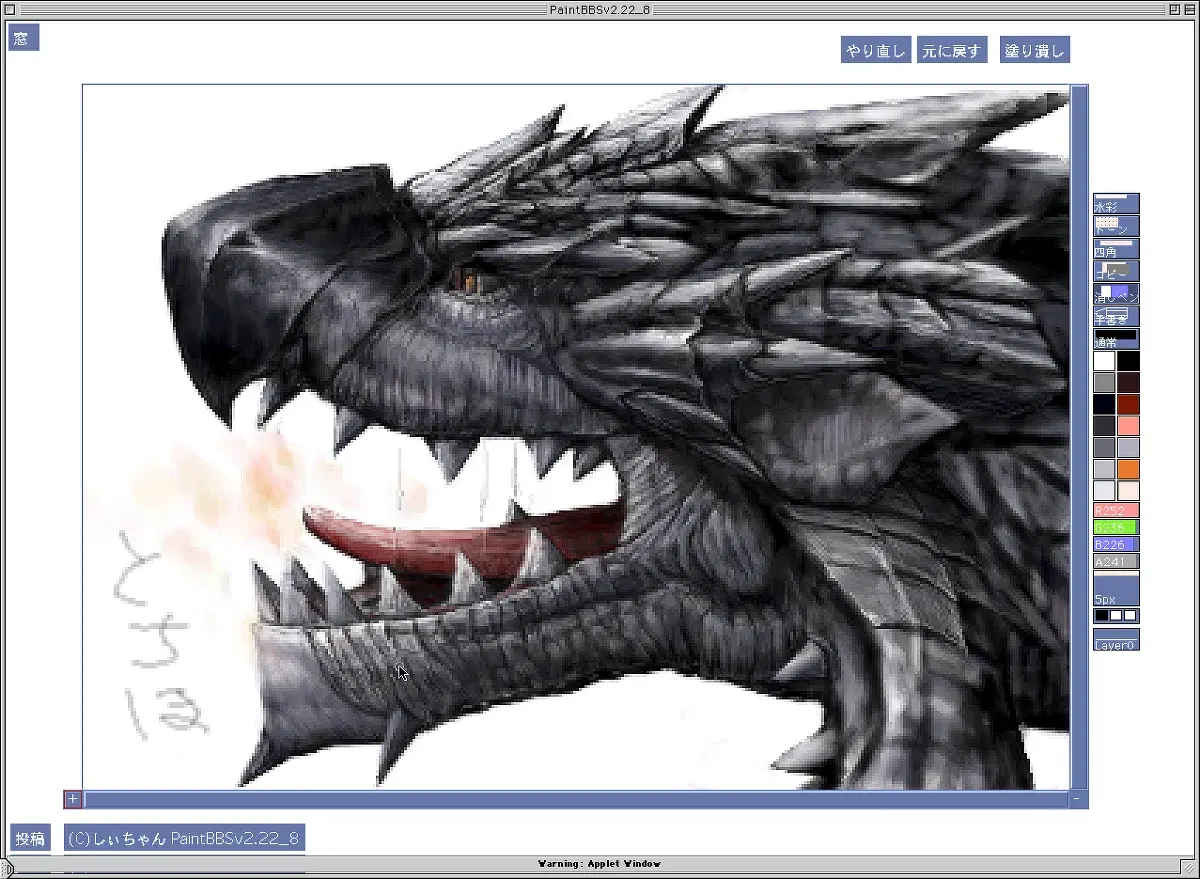Pick the charcoal swatch beside salmon pink

tap(1104, 426)
